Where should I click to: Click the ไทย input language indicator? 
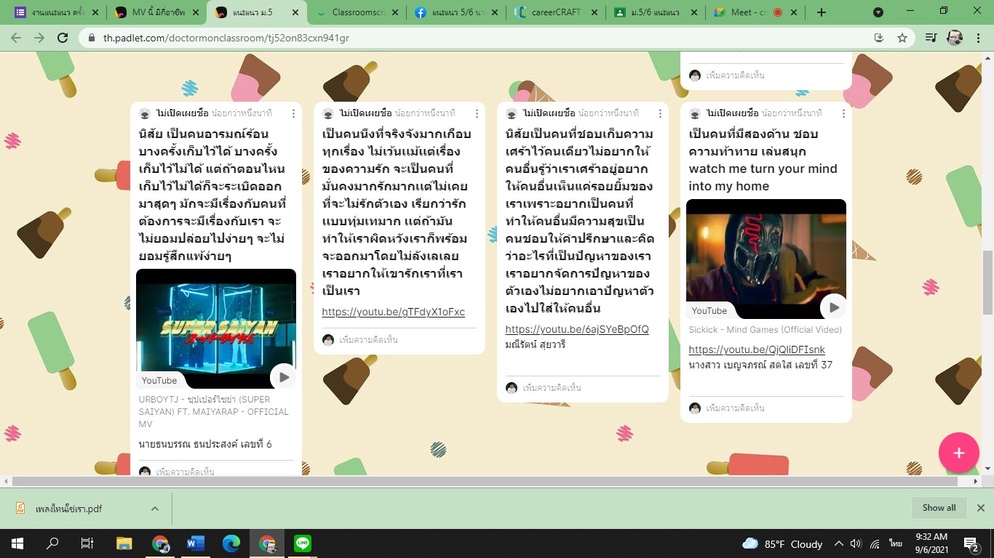(x=895, y=543)
